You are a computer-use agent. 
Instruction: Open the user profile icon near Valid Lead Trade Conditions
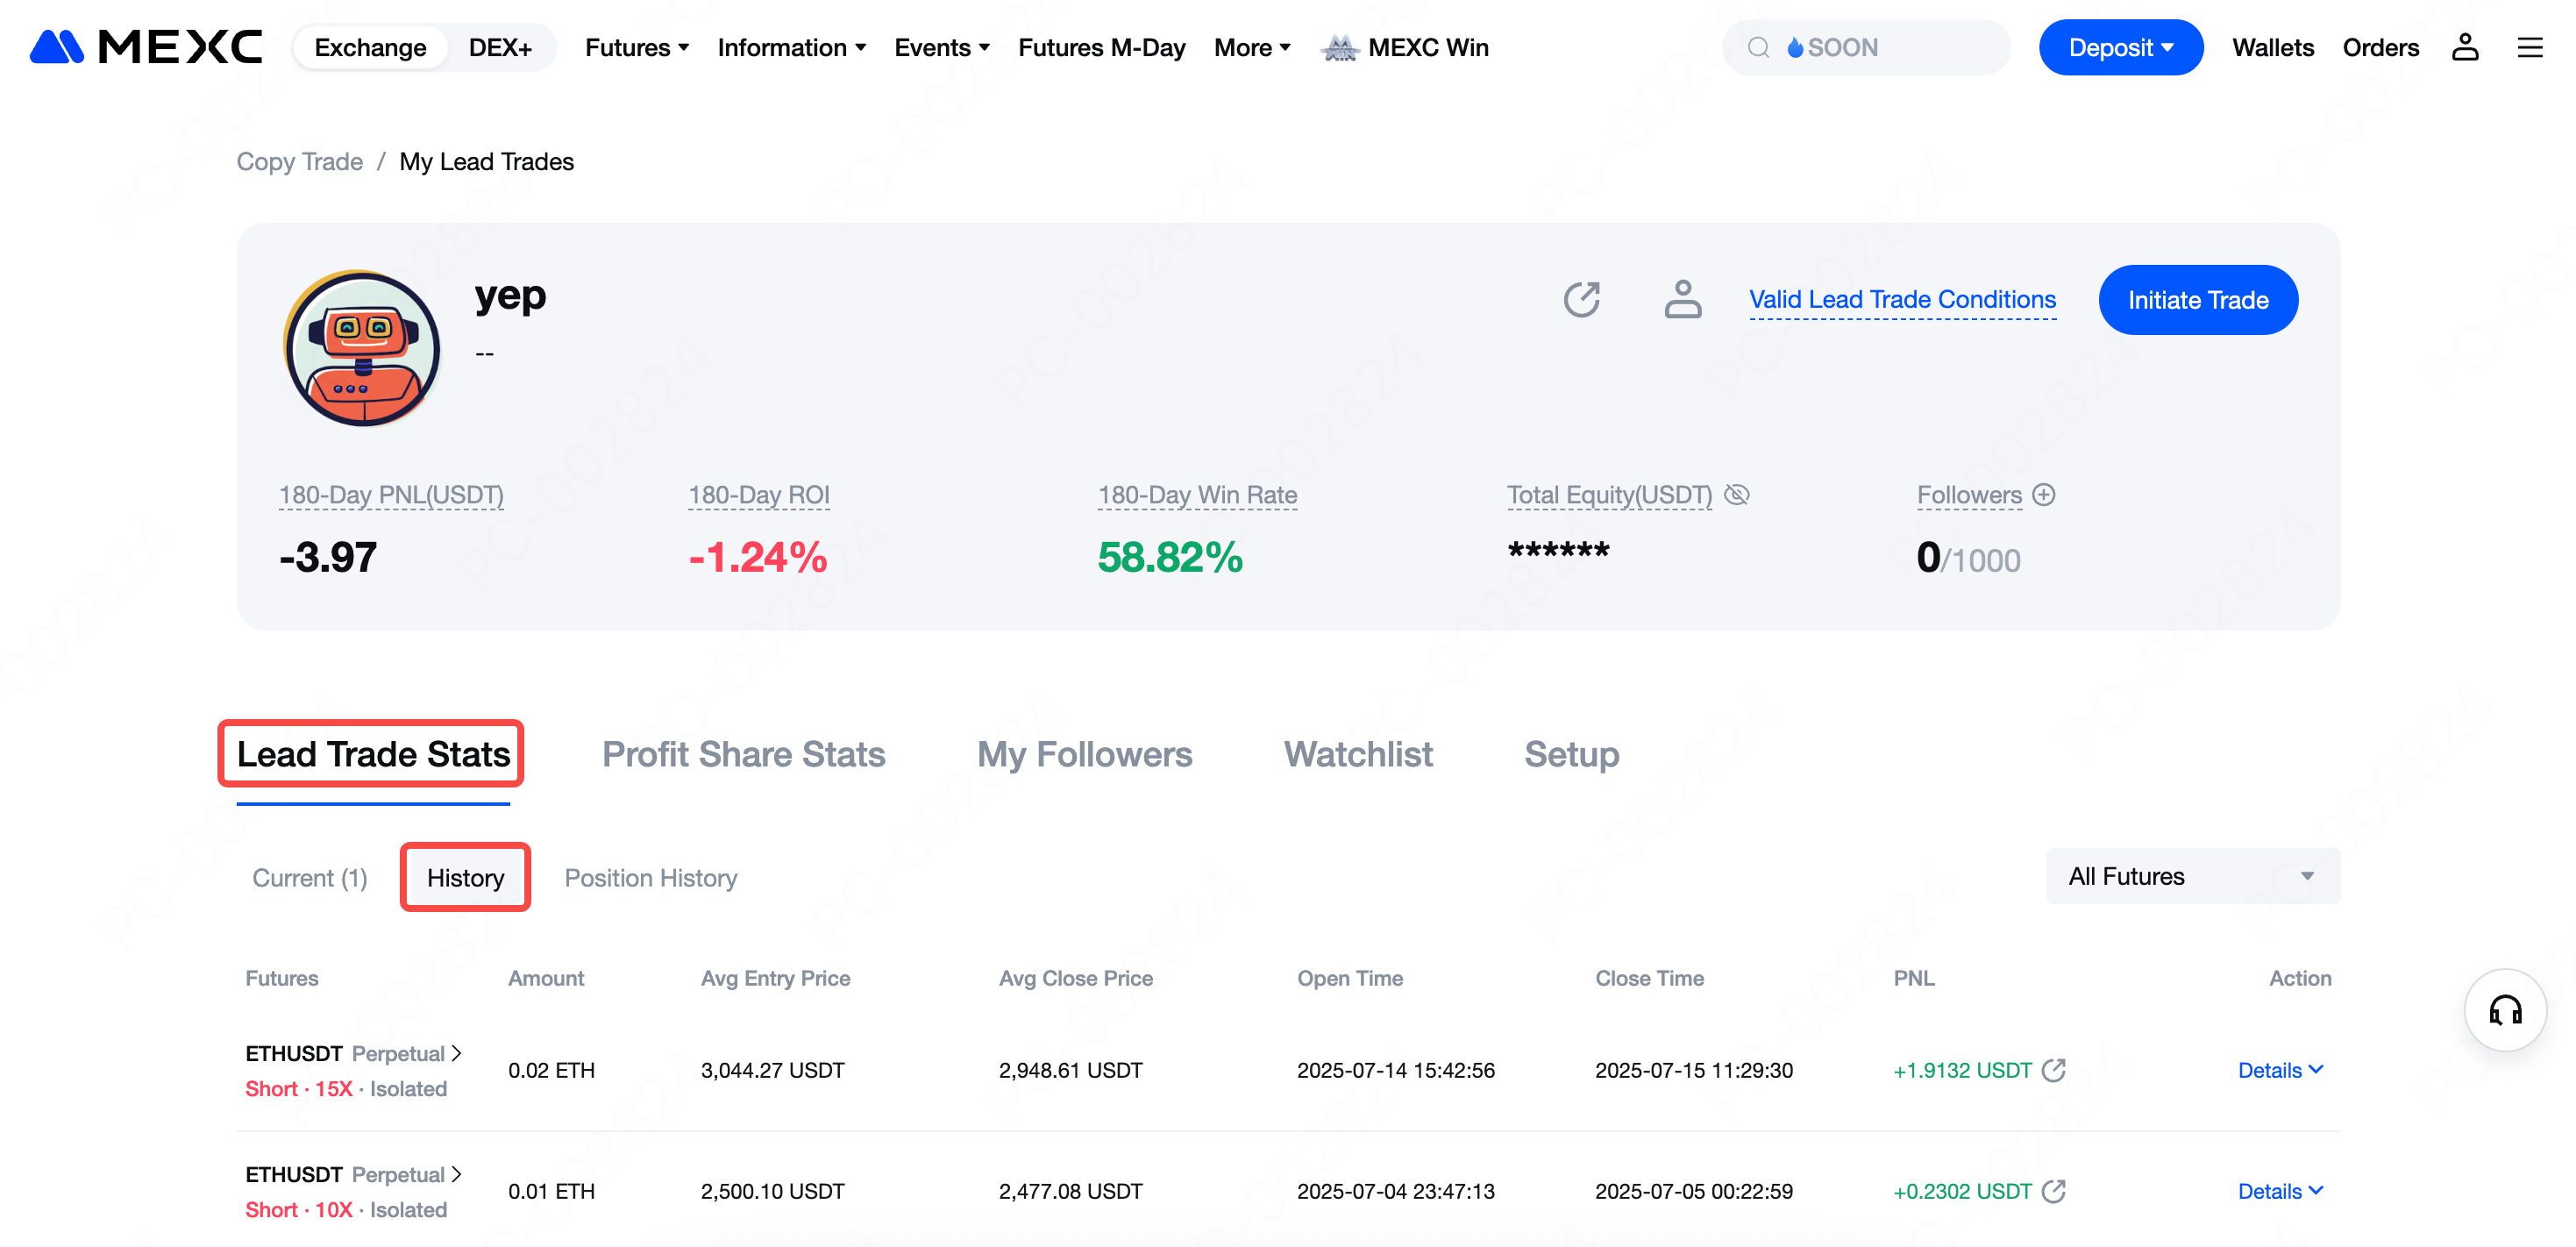[x=1683, y=299]
